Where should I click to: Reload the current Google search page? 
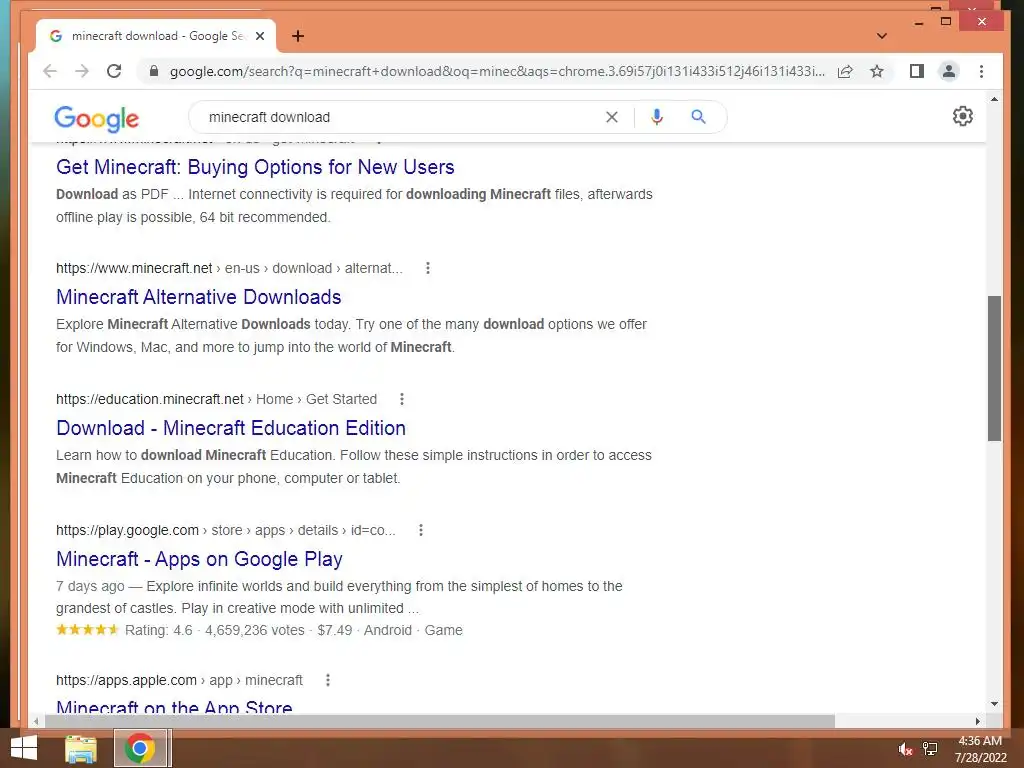click(x=114, y=71)
